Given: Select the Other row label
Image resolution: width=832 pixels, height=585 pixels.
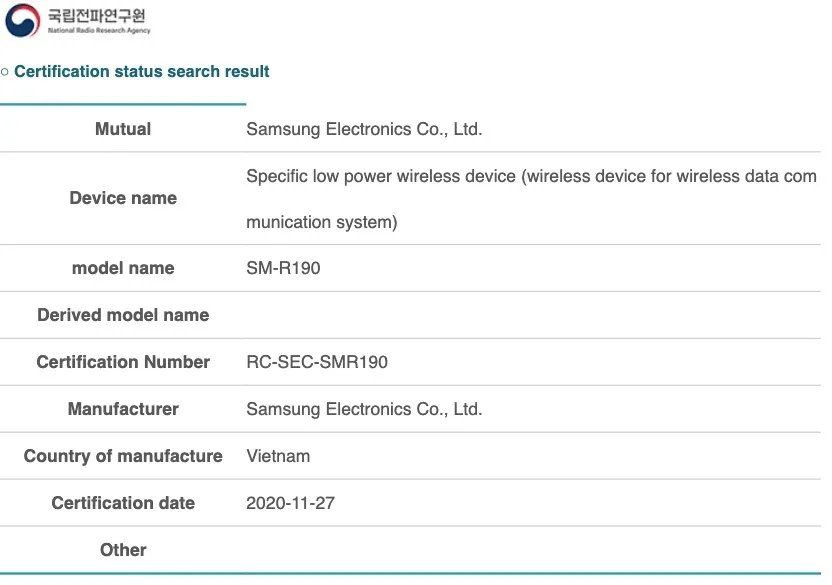Looking at the screenshot, I should (x=123, y=550).
